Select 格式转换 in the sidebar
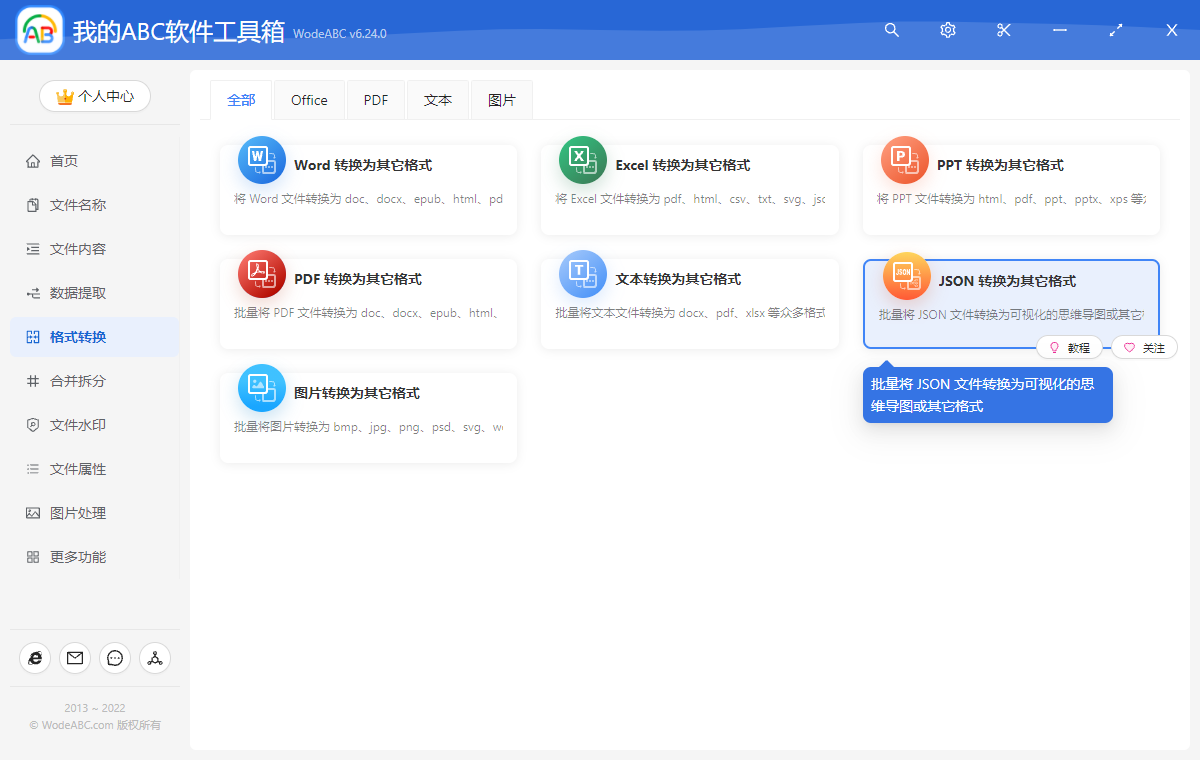1200x760 pixels. pyautogui.click(x=94, y=337)
